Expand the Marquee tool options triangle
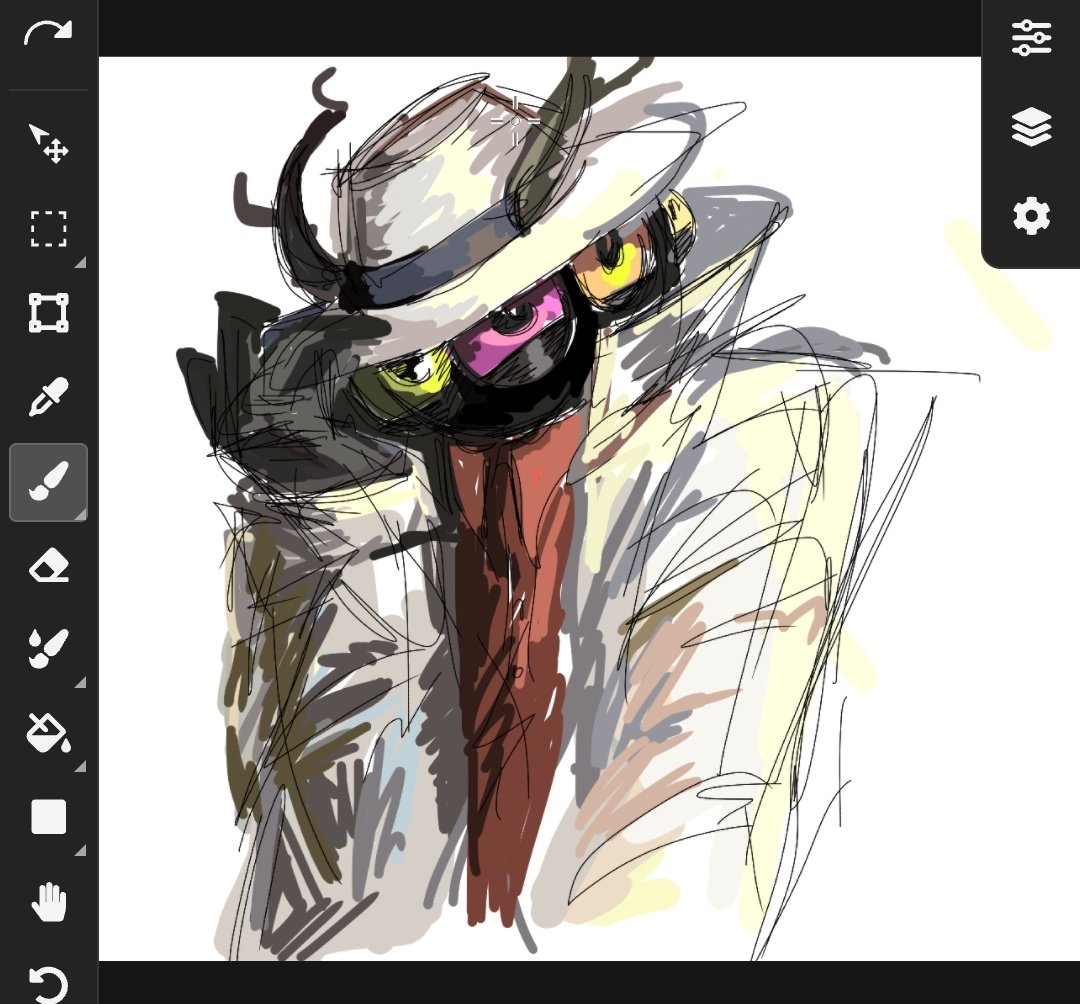Viewport: 1080px width, 1004px height. coord(81,262)
